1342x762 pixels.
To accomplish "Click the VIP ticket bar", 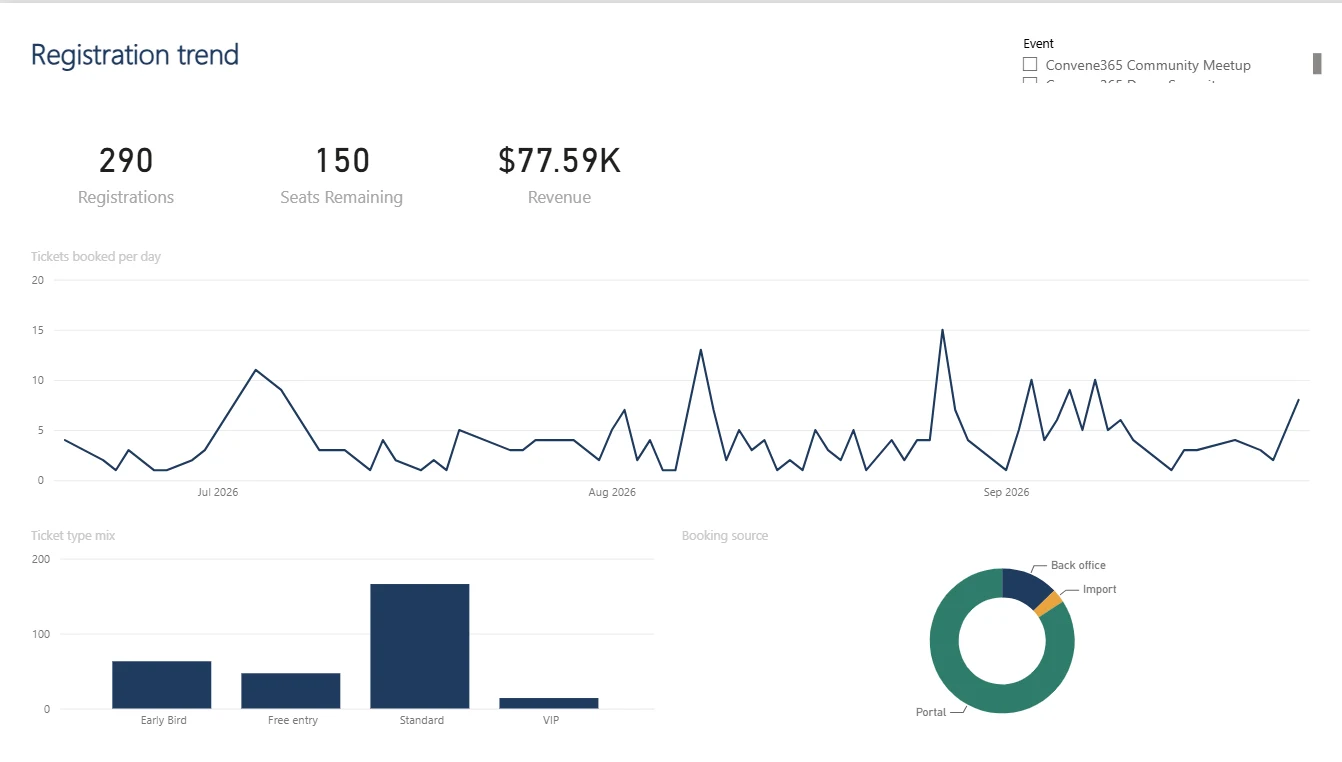I will (548, 703).
